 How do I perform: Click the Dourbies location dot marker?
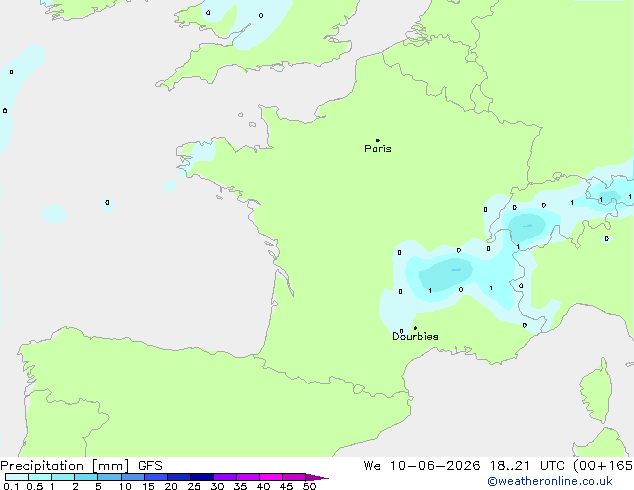click(415, 328)
